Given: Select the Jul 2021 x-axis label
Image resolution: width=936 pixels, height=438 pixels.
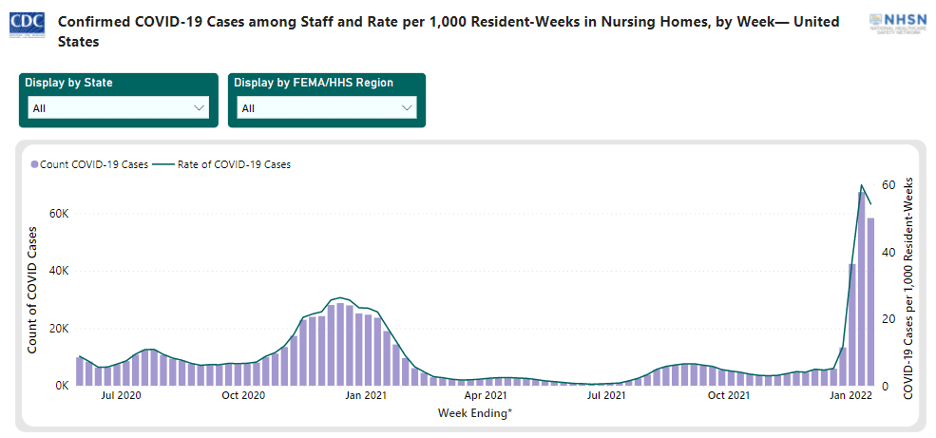Looking at the screenshot, I should pyautogui.click(x=607, y=396).
